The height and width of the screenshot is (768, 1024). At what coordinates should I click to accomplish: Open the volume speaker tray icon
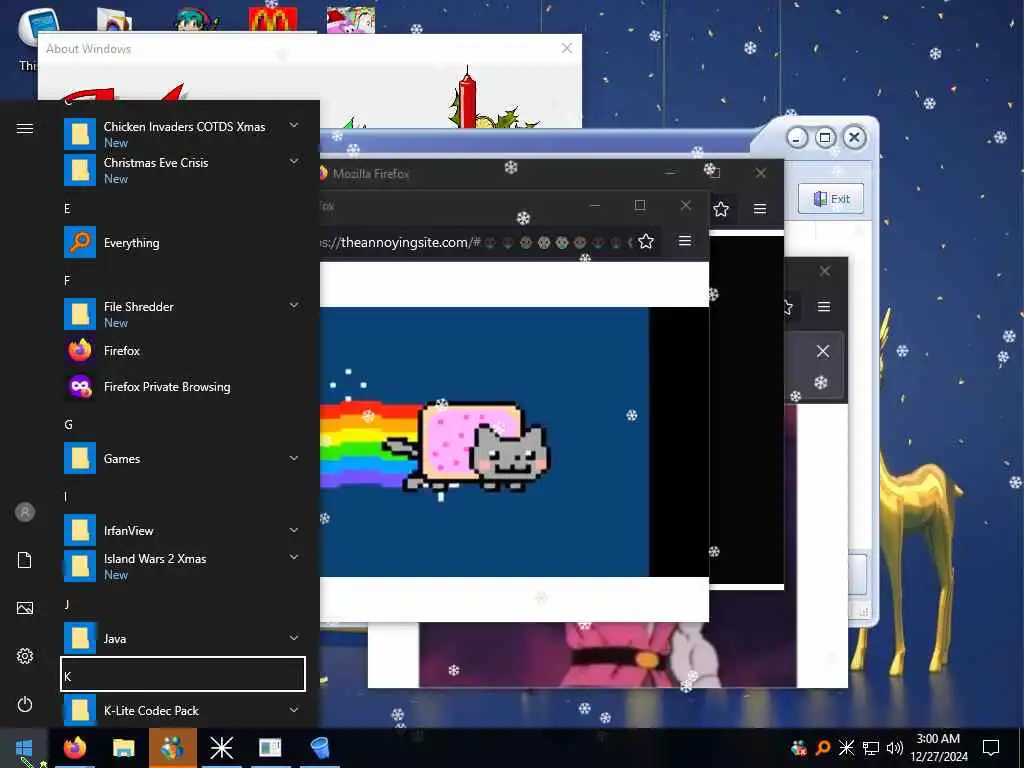(894, 748)
